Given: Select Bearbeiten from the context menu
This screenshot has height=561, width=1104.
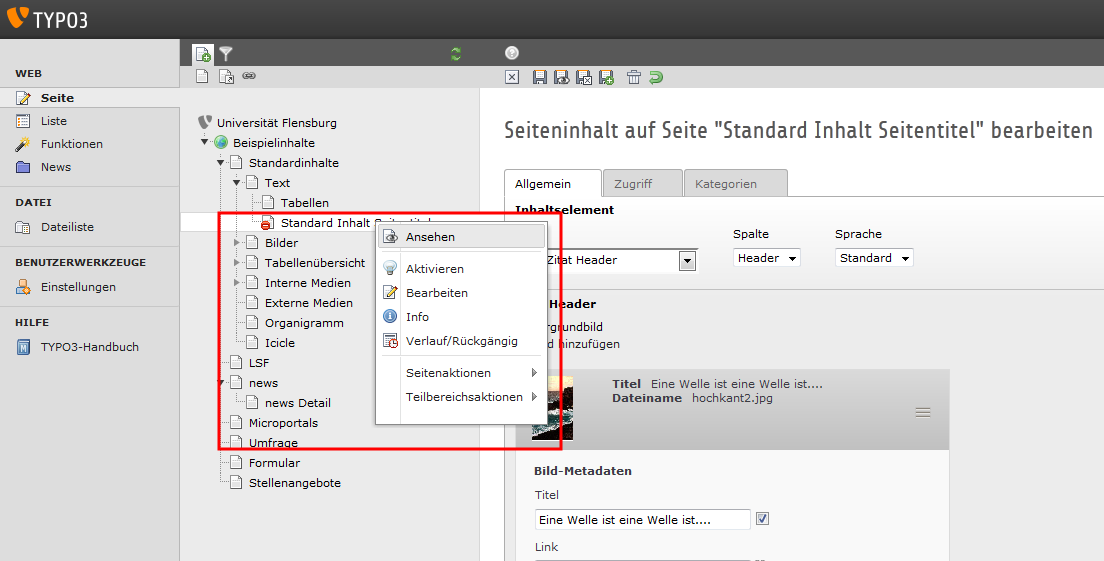Looking at the screenshot, I should (436, 293).
